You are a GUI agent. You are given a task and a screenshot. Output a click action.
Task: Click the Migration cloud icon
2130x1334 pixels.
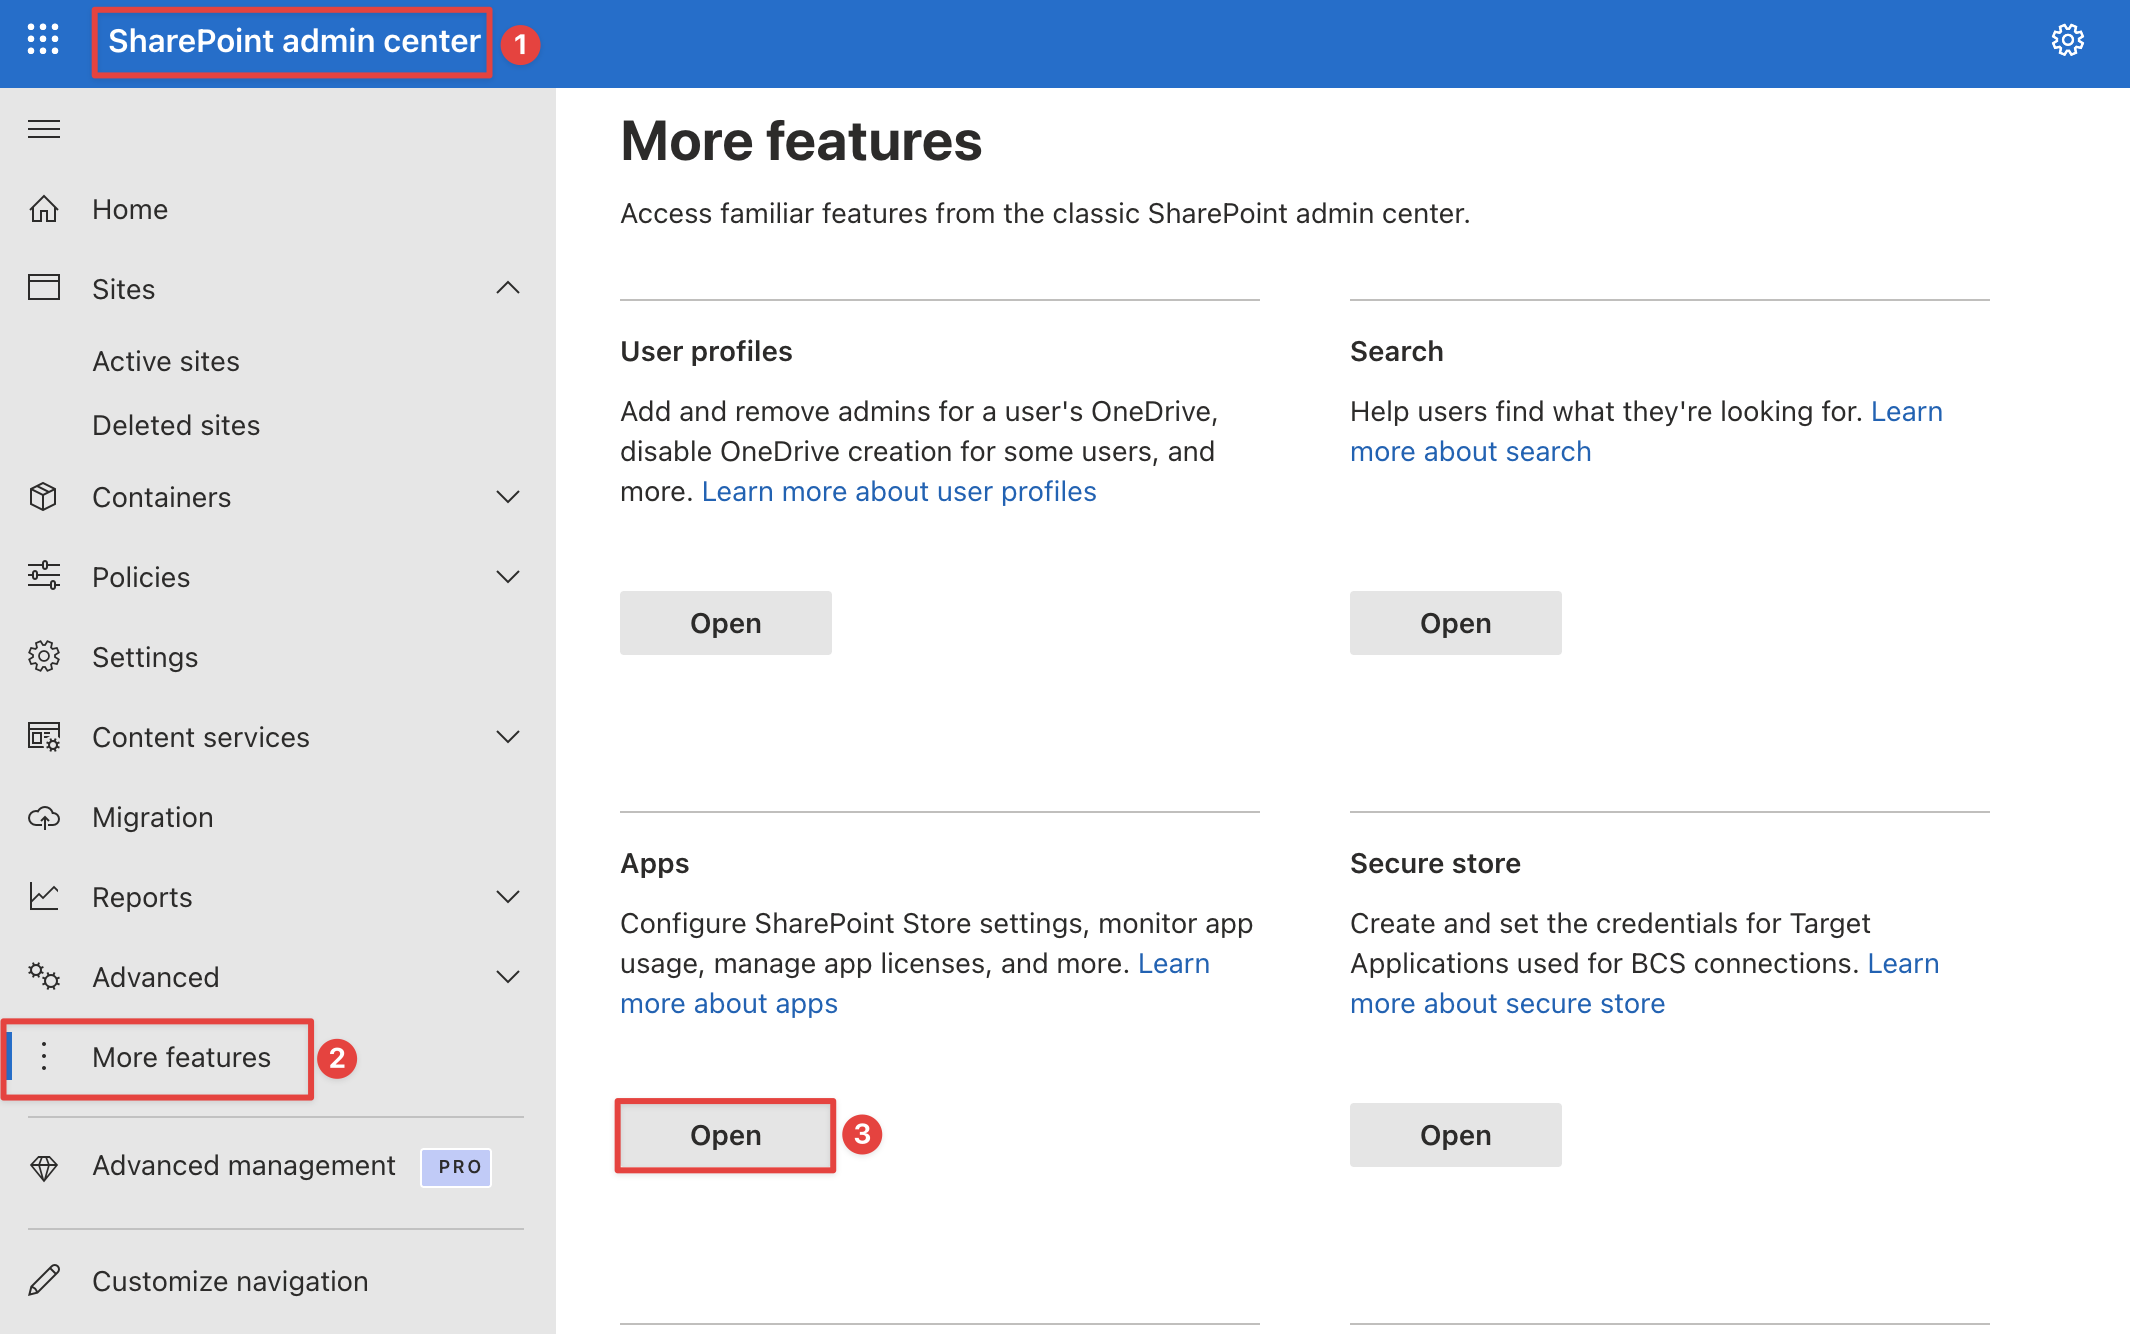[x=44, y=817]
